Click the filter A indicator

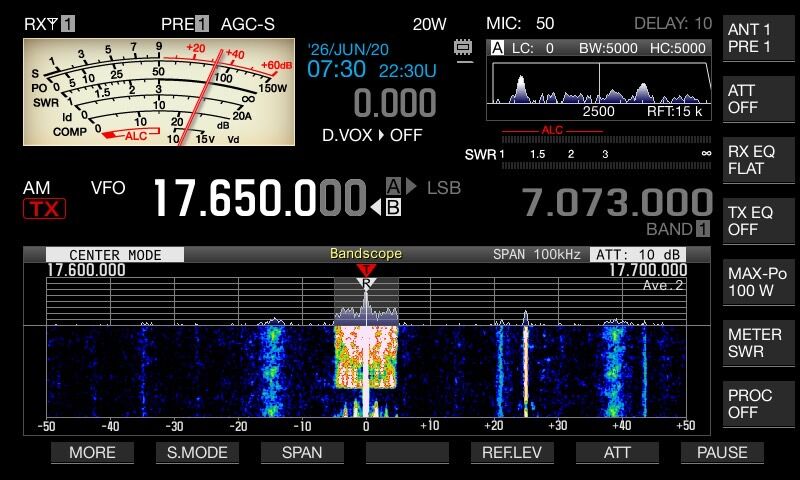click(x=497, y=48)
